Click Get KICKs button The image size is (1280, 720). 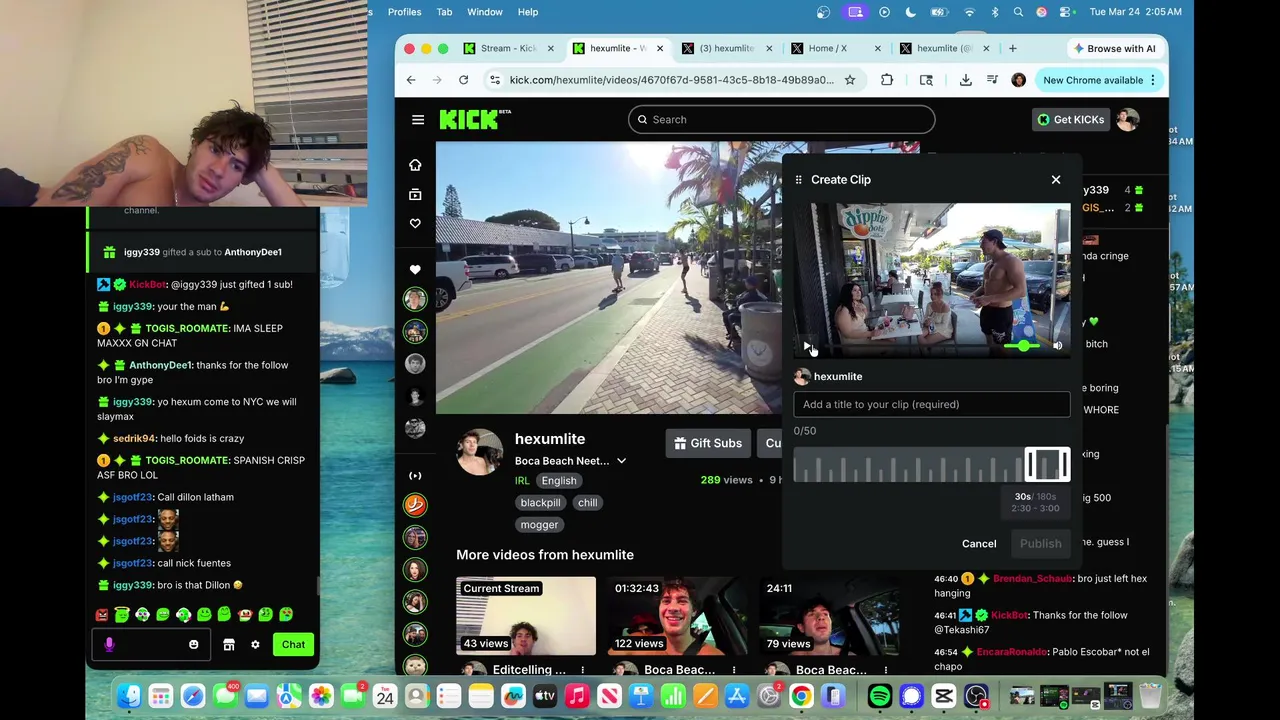click(1070, 120)
